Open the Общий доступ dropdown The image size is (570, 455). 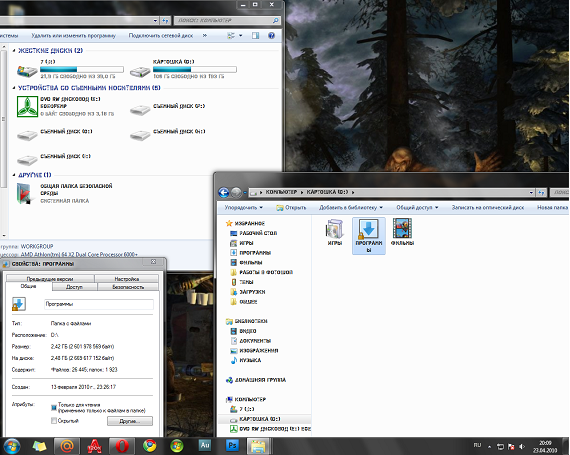tap(417, 208)
